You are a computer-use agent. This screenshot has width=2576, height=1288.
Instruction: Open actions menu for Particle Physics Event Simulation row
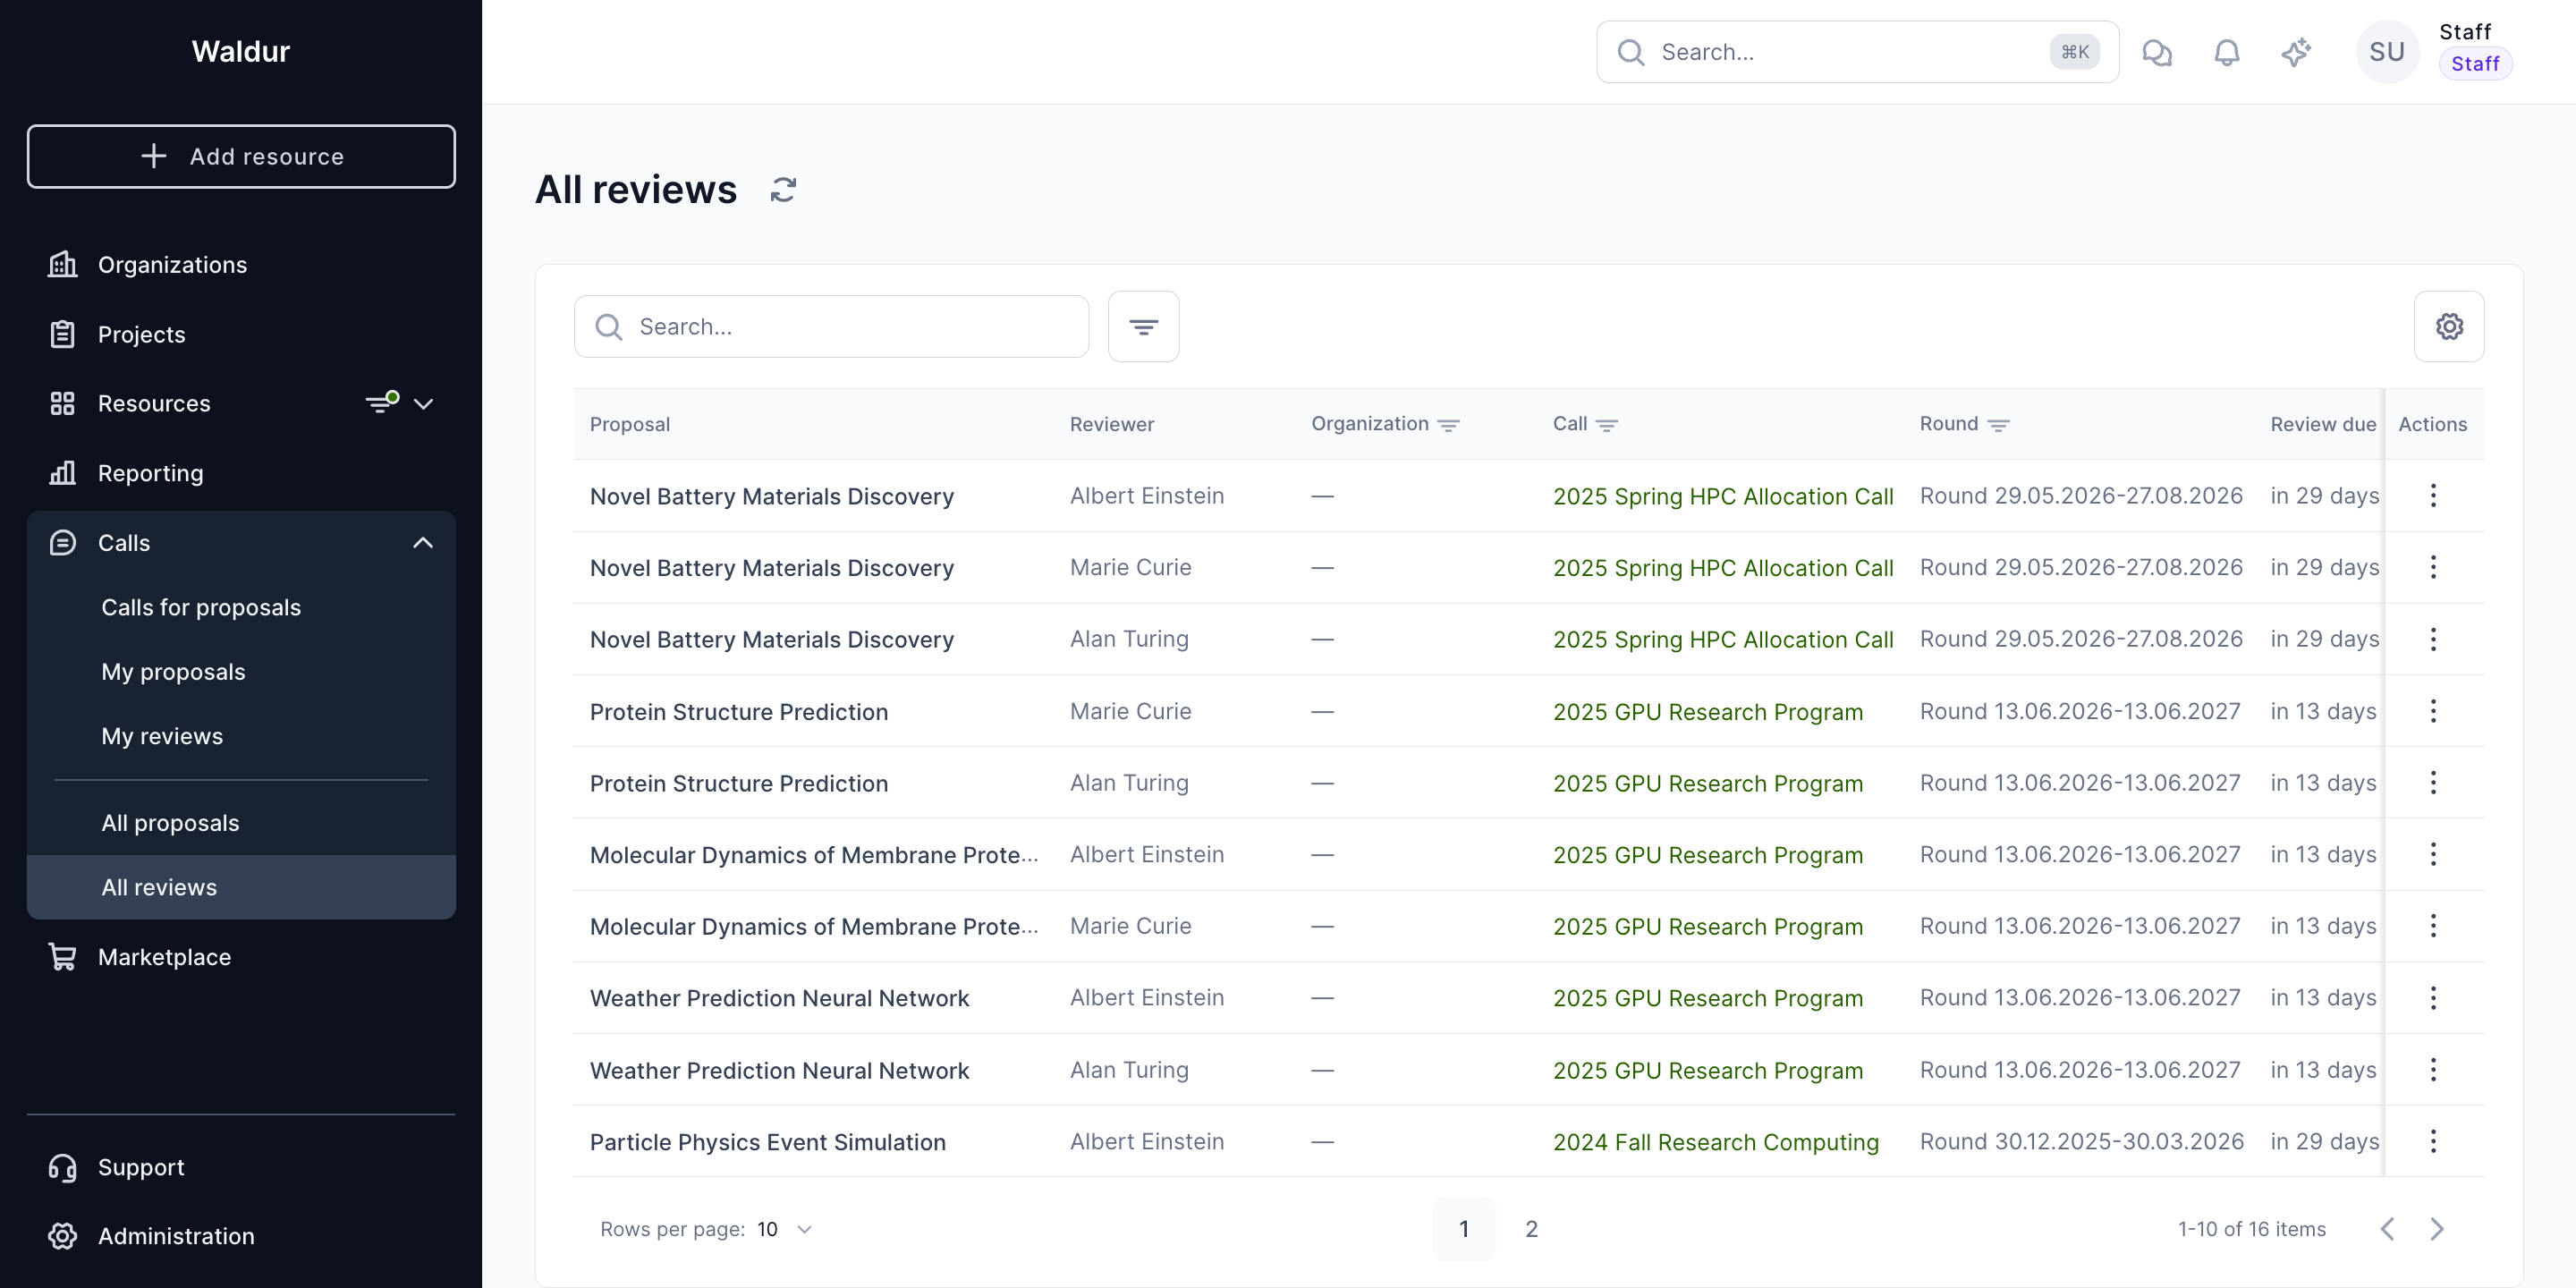point(2432,1141)
